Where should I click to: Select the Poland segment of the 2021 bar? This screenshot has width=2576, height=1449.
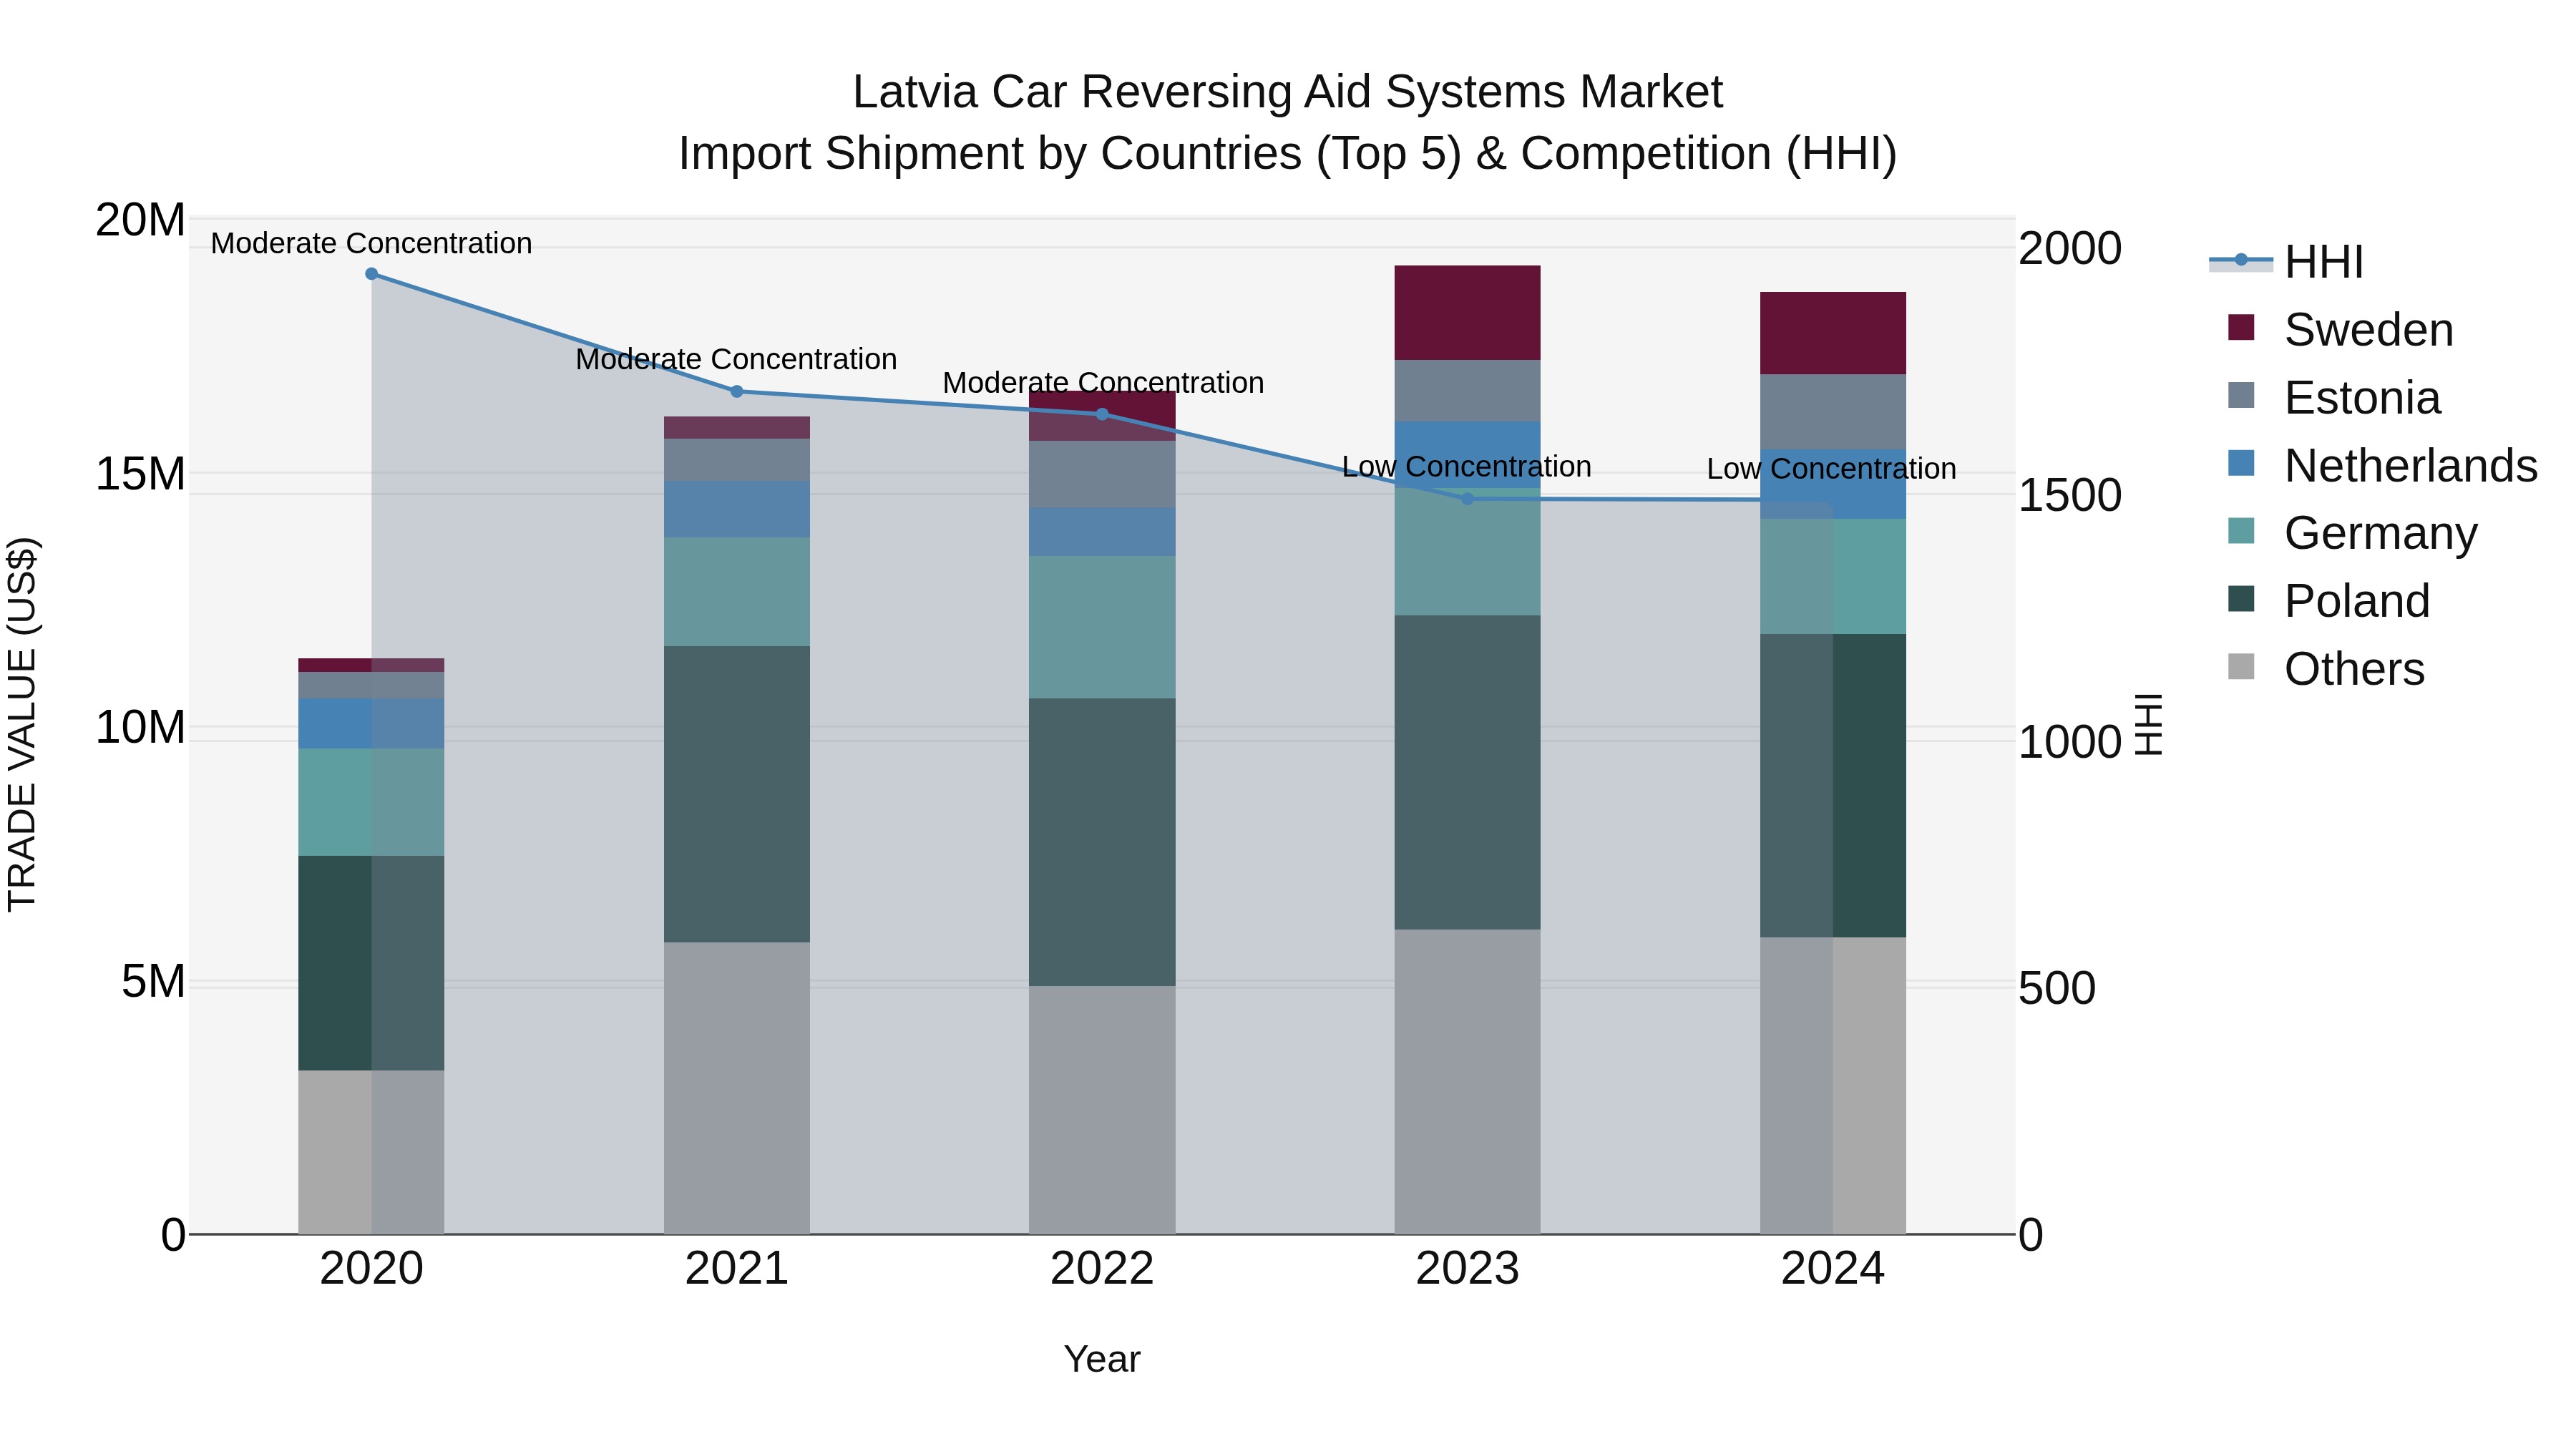737,794
